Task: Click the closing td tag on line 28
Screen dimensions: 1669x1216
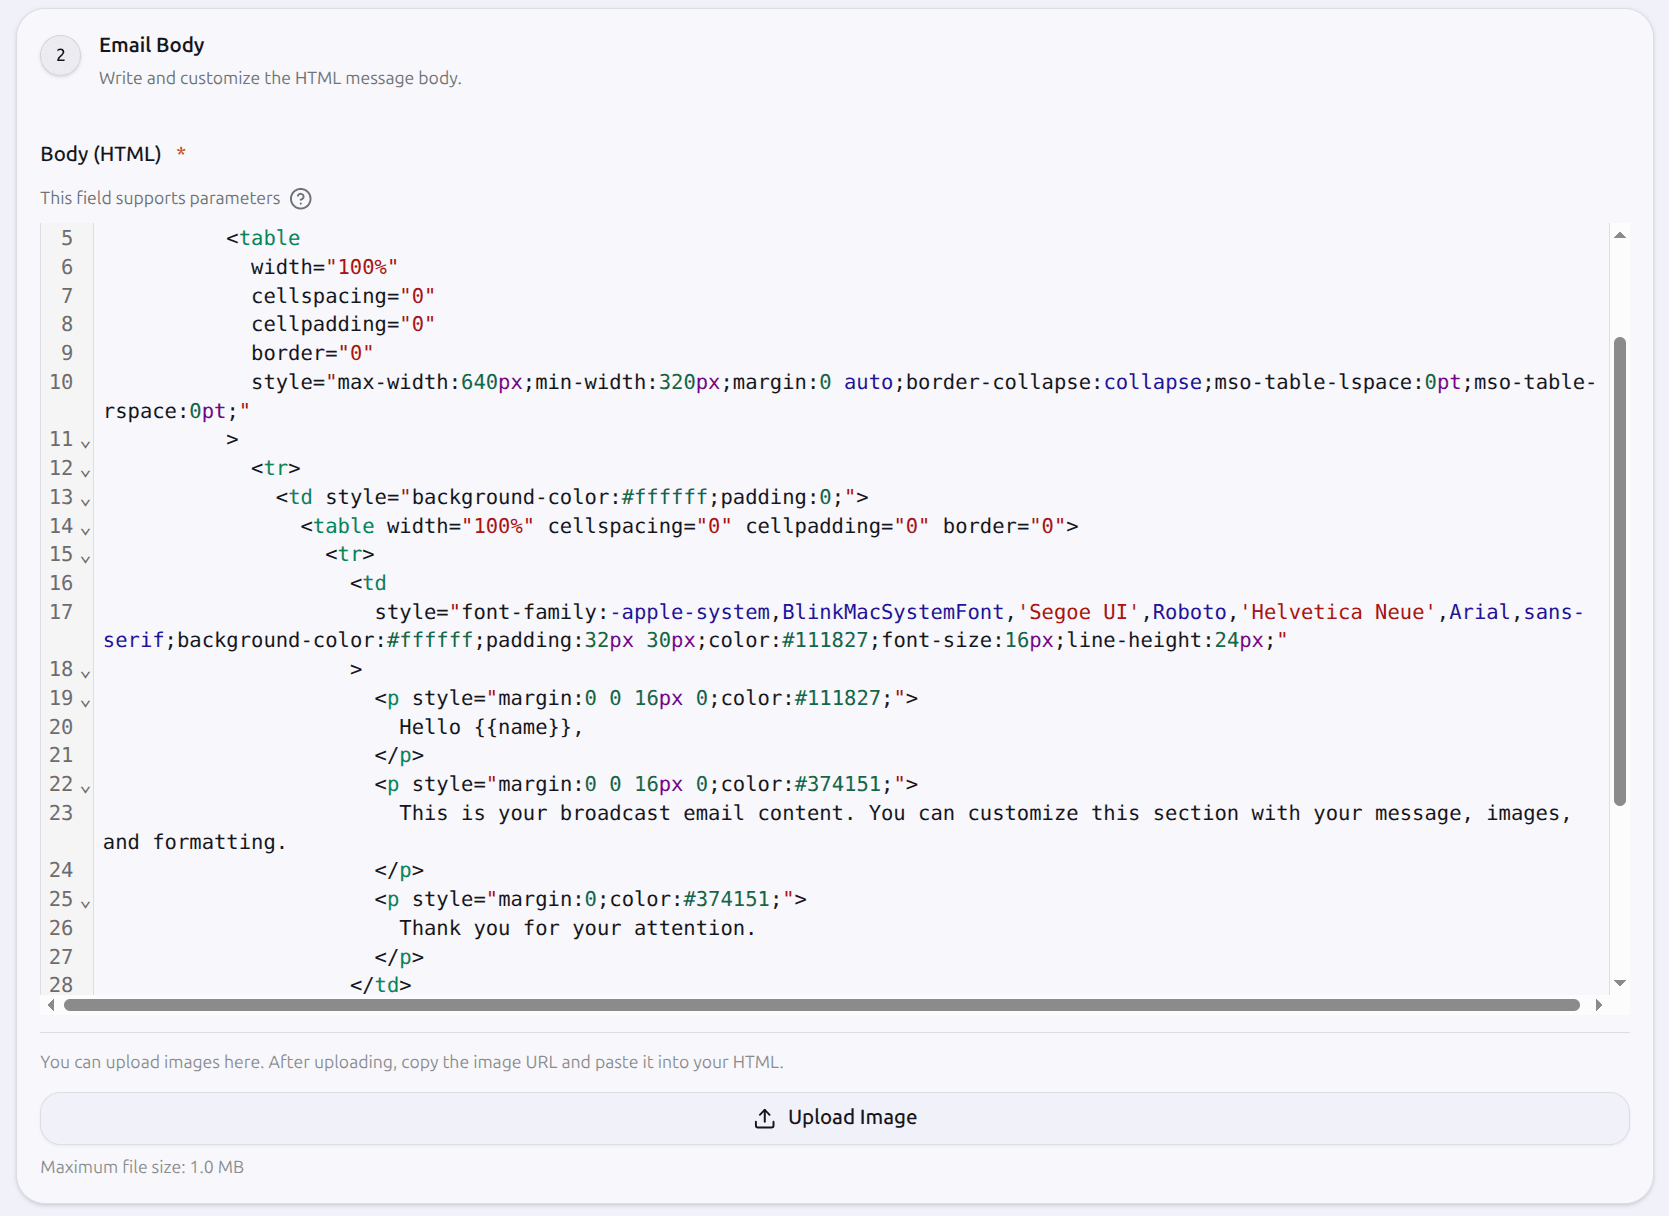Action: [x=381, y=985]
